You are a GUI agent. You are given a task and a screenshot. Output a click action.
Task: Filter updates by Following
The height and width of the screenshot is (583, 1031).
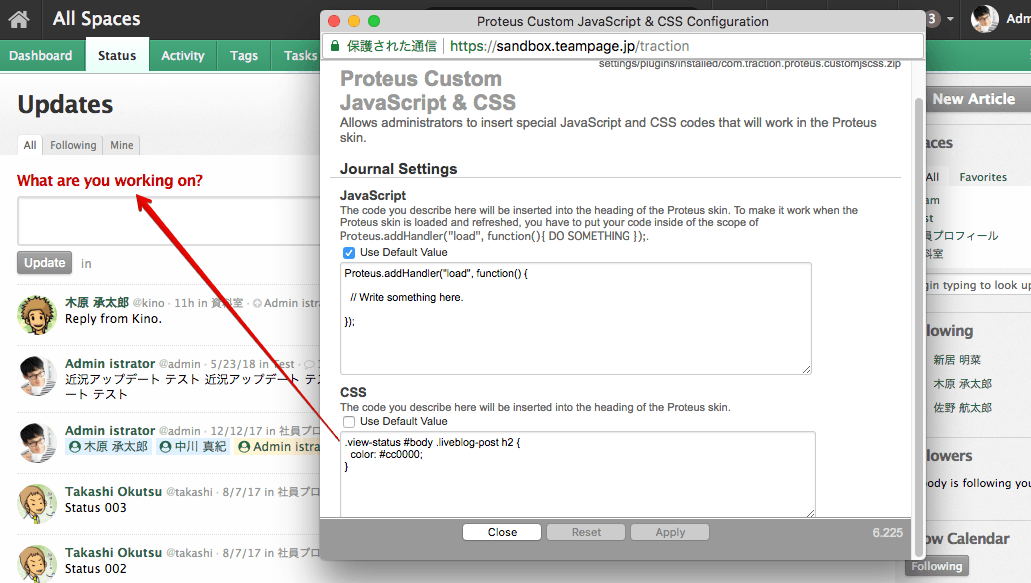coord(73,145)
